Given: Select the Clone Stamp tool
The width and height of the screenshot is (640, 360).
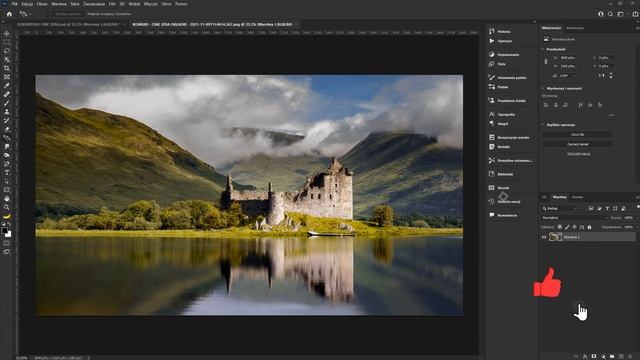Looking at the screenshot, I should [7, 111].
